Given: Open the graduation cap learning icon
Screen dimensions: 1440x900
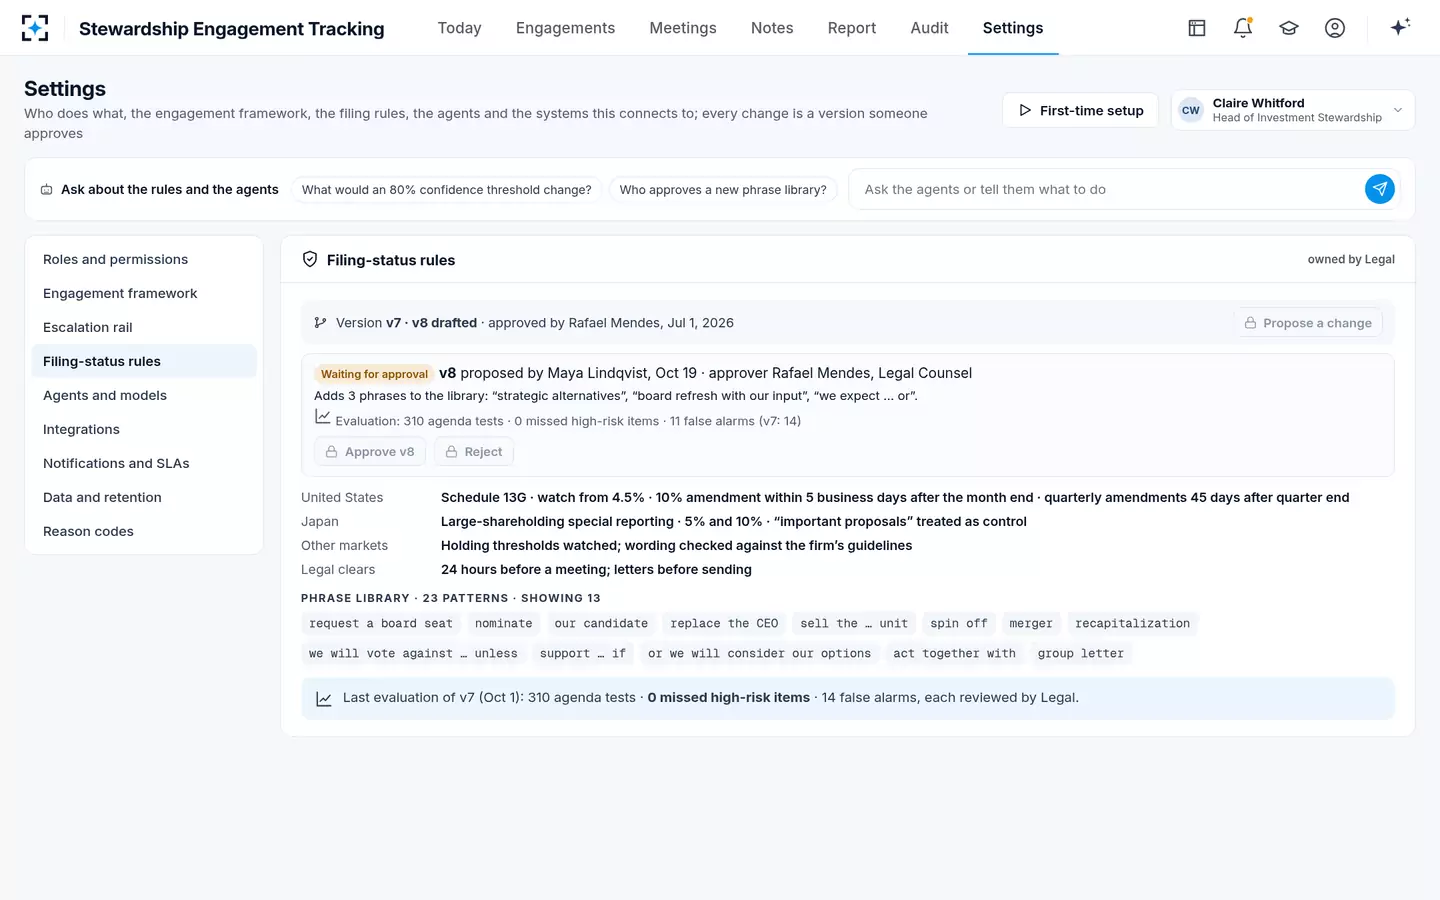Looking at the screenshot, I should pos(1289,28).
